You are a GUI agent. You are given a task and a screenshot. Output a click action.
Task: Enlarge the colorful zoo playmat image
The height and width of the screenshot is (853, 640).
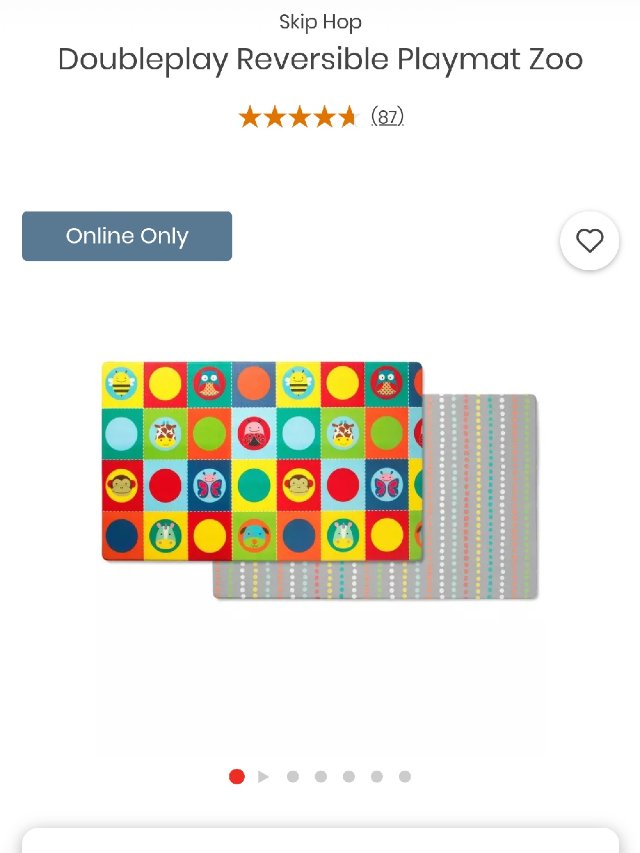coord(262,461)
